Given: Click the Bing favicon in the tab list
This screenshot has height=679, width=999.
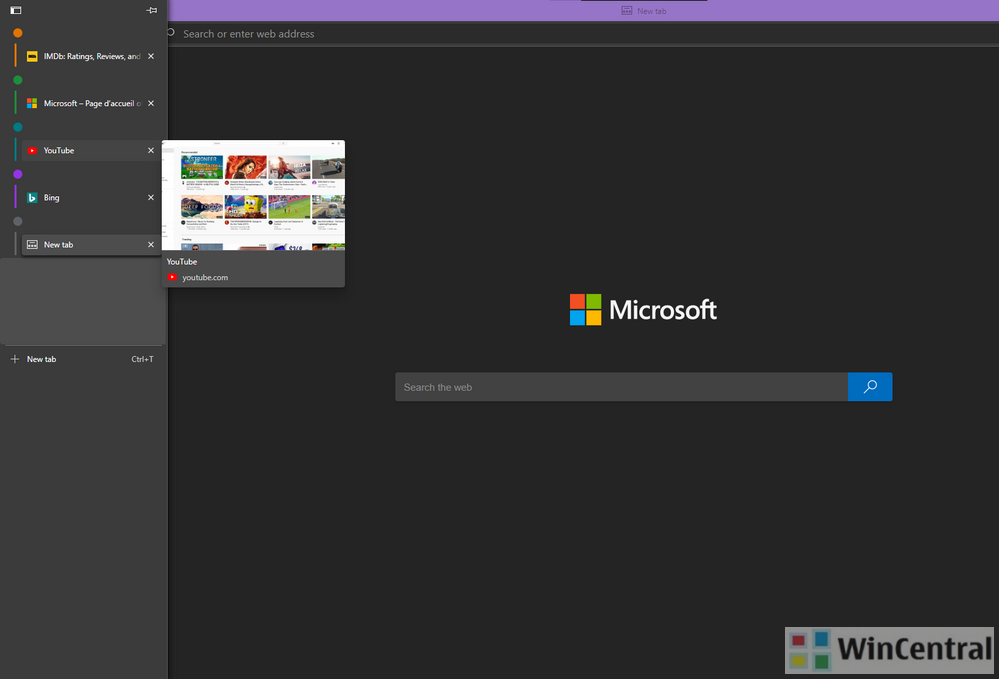Looking at the screenshot, I should click(32, 198).
